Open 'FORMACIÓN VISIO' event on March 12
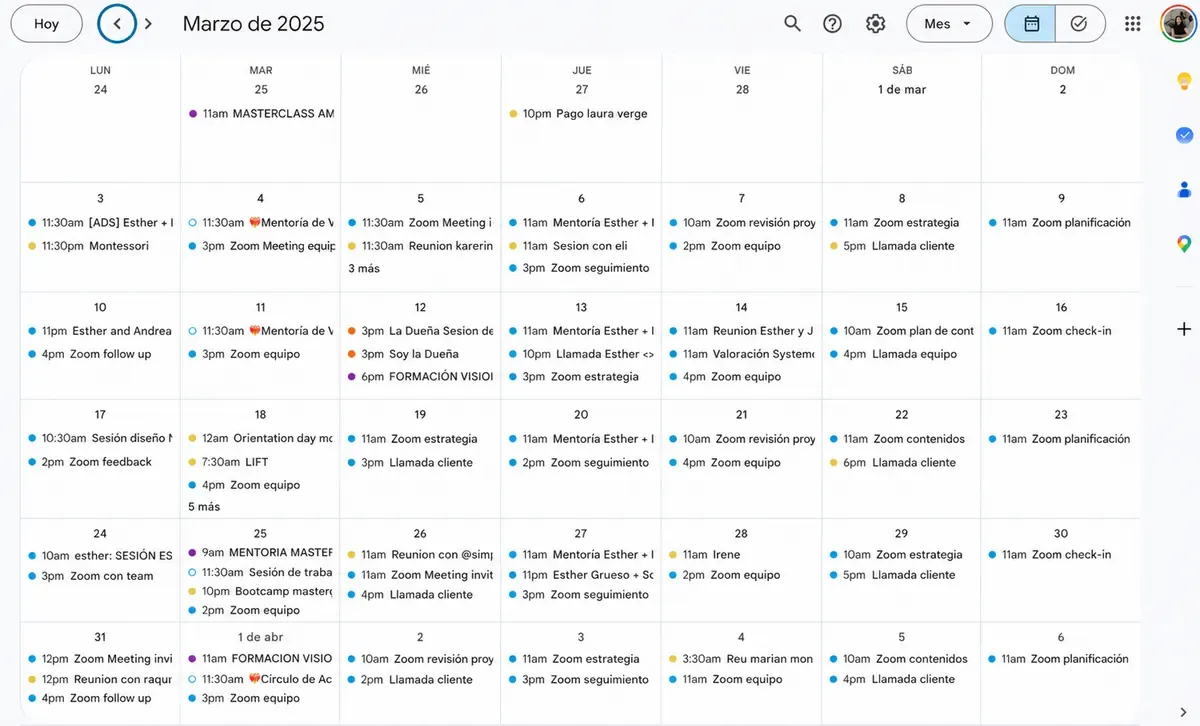The width and height of the screenshot is (1200, 726). tap(421, 377)
